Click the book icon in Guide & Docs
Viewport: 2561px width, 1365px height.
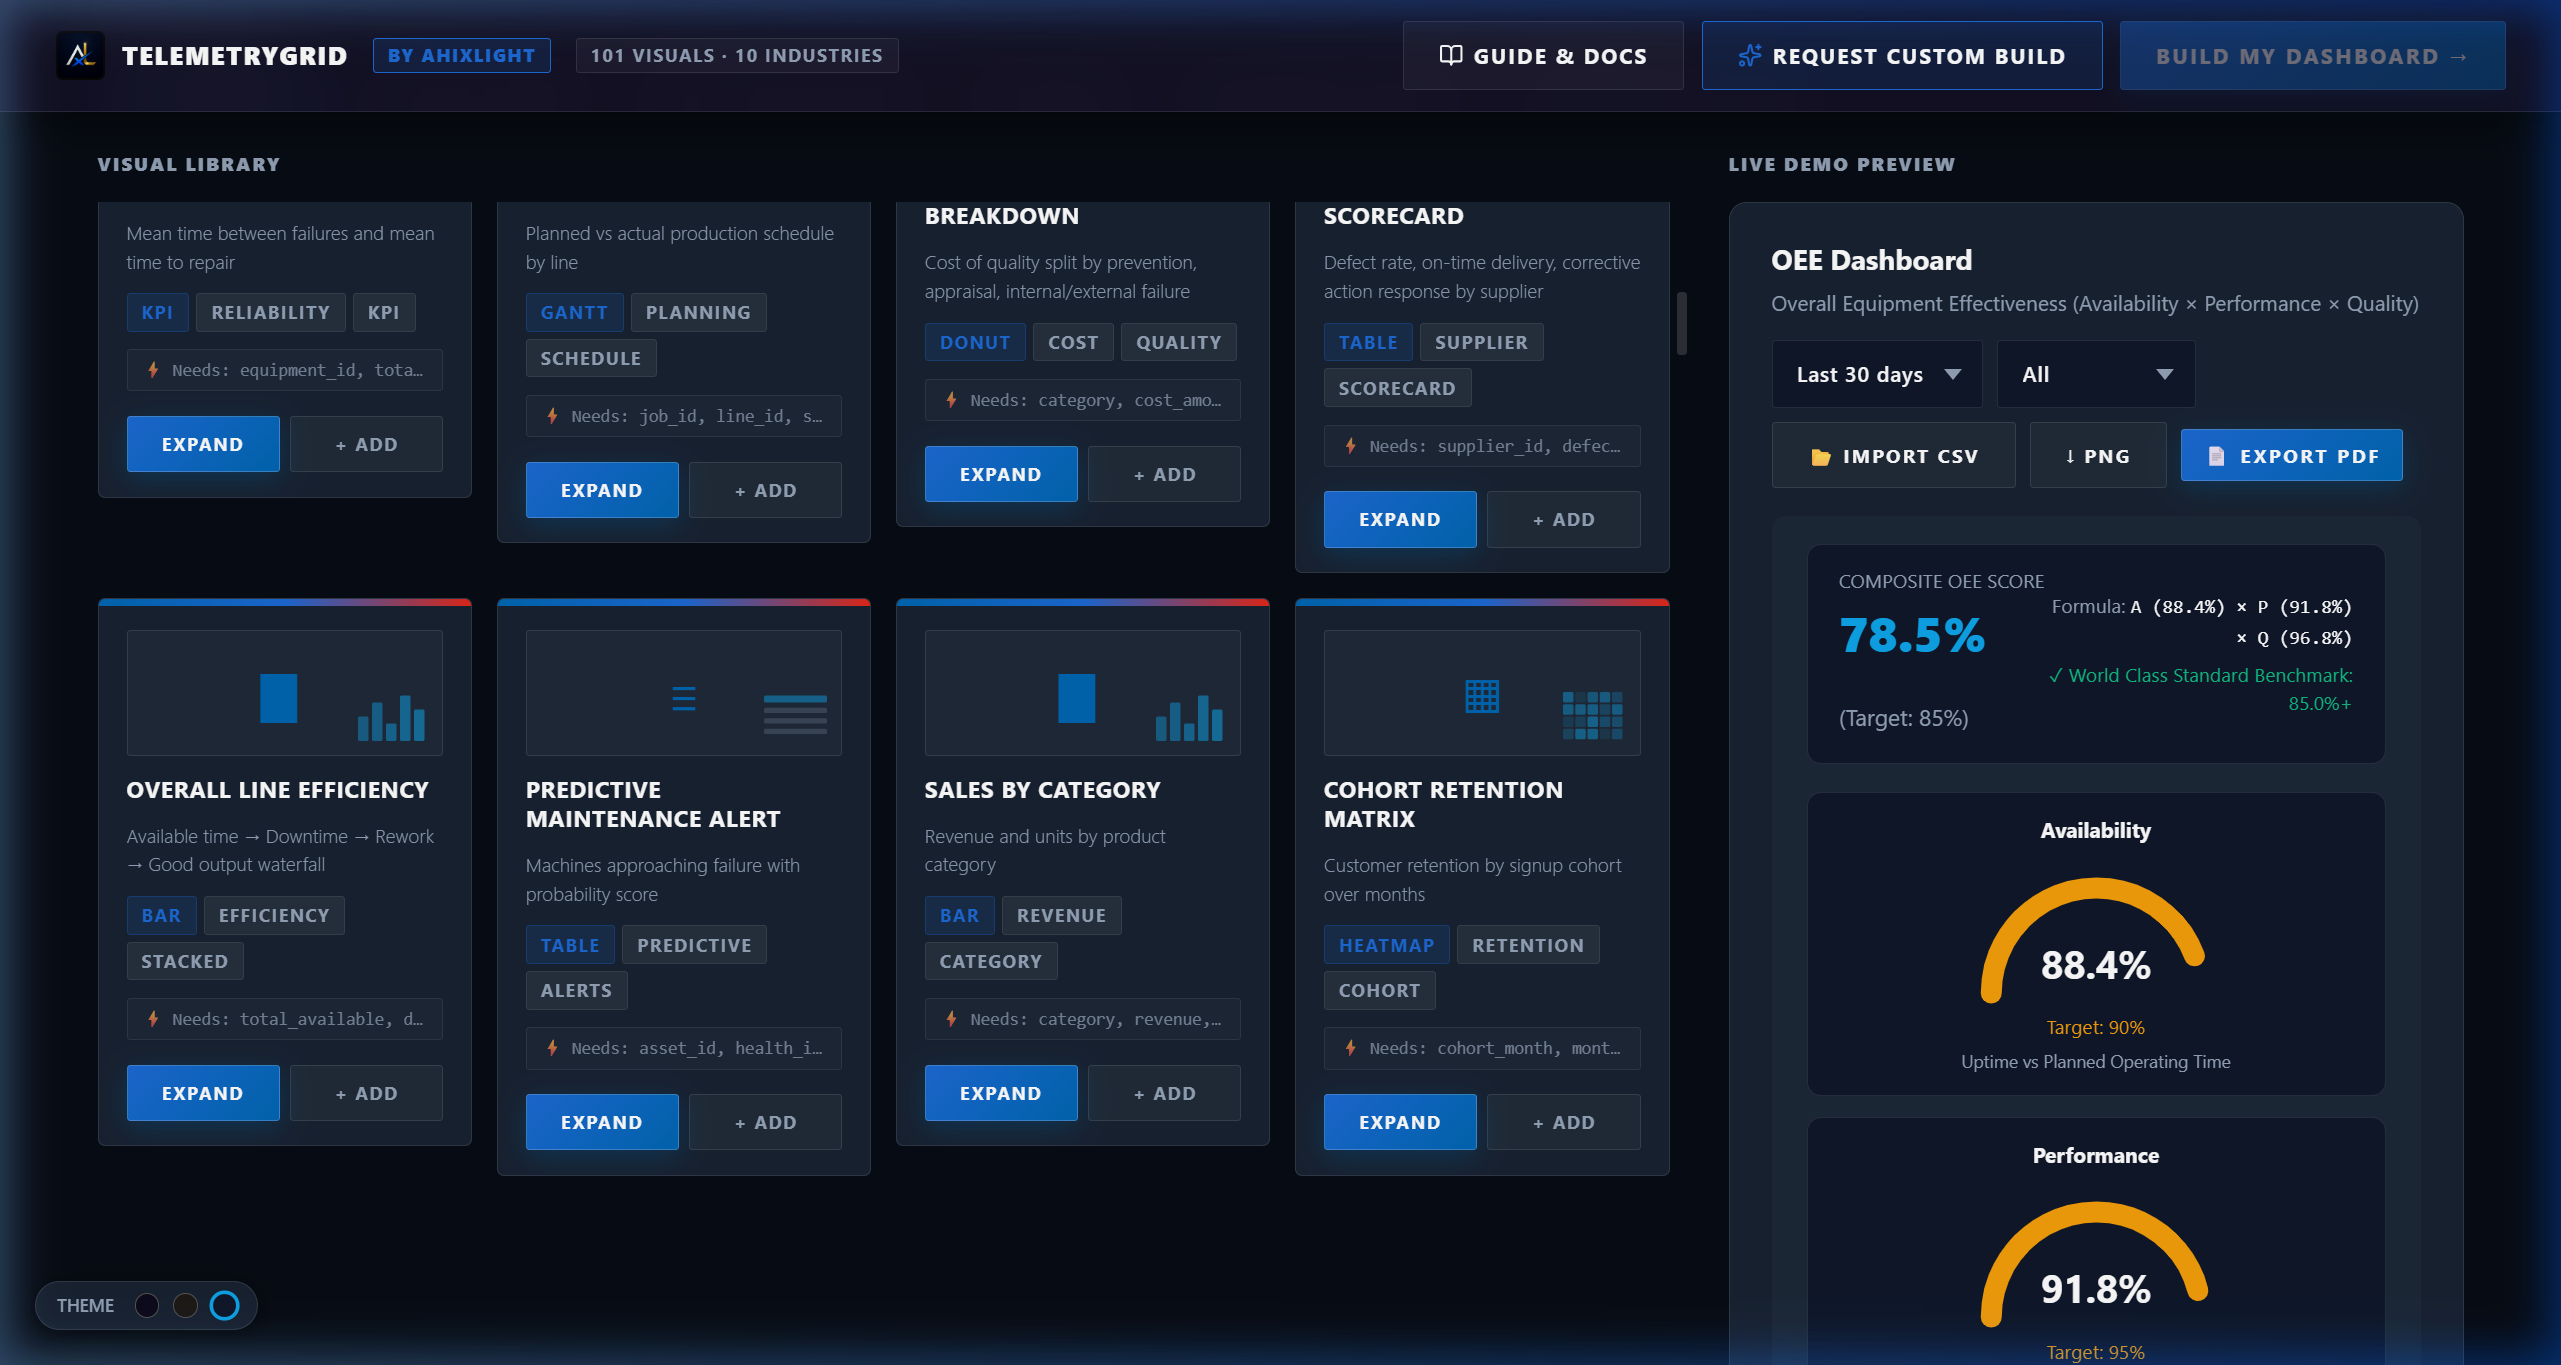[x=1450, y=55]
